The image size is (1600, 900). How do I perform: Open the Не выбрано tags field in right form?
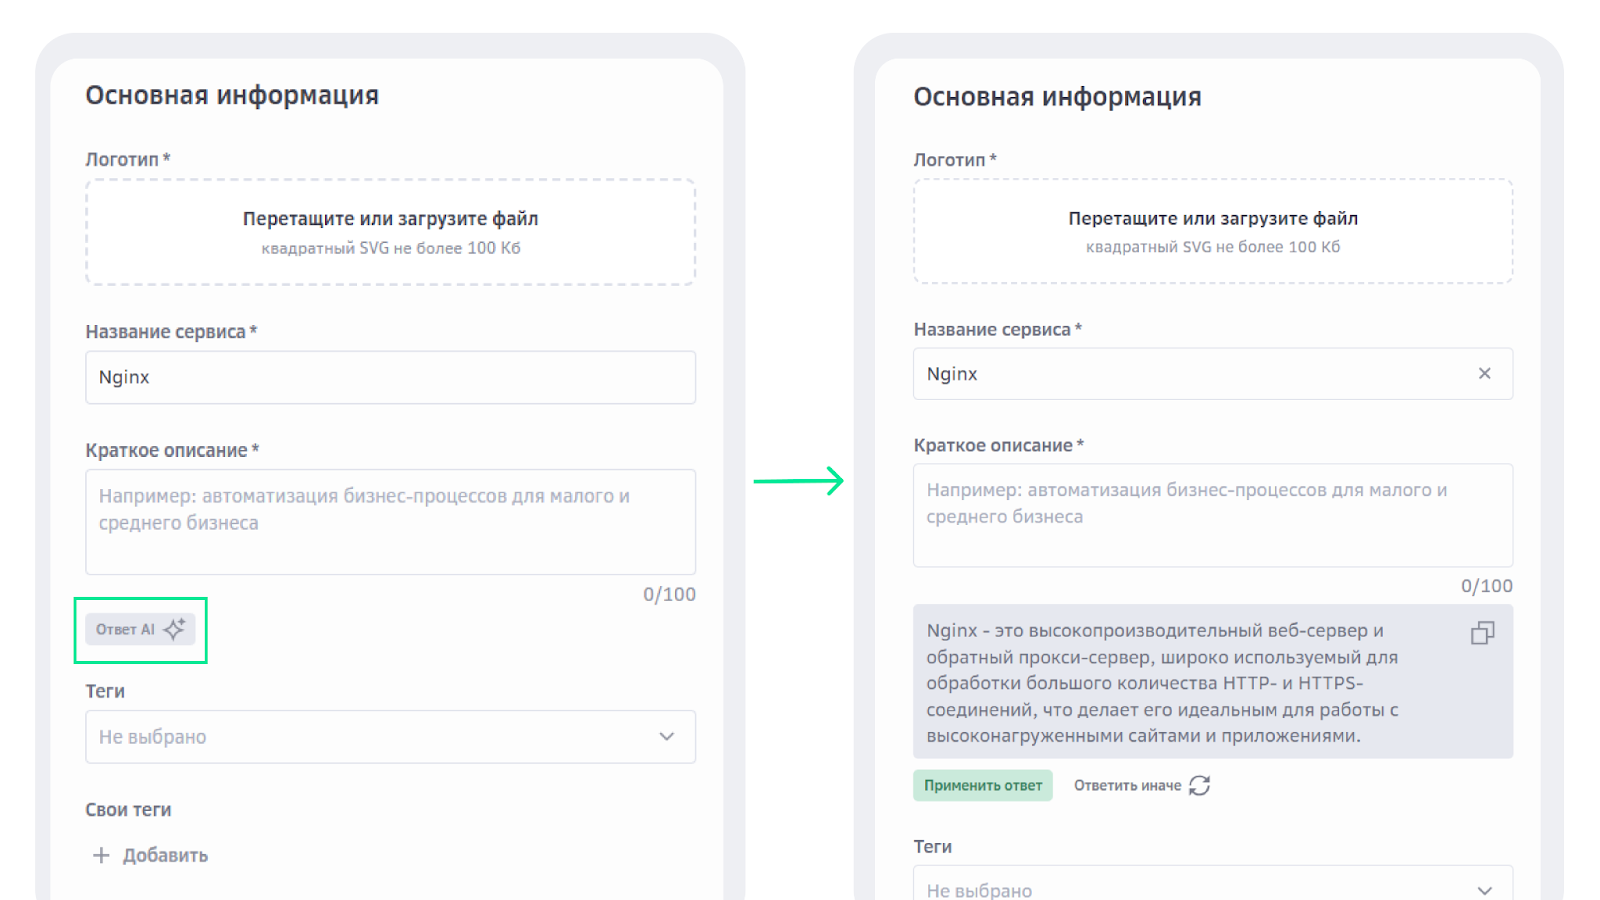click(1180, 889)
